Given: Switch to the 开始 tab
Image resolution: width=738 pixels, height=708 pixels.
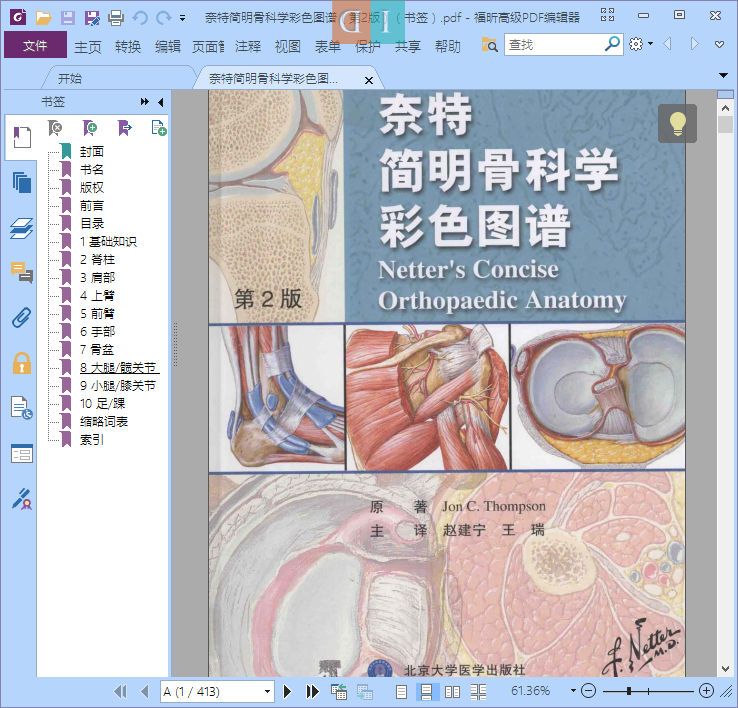Looking at the screenshot, I should (70, 79).
